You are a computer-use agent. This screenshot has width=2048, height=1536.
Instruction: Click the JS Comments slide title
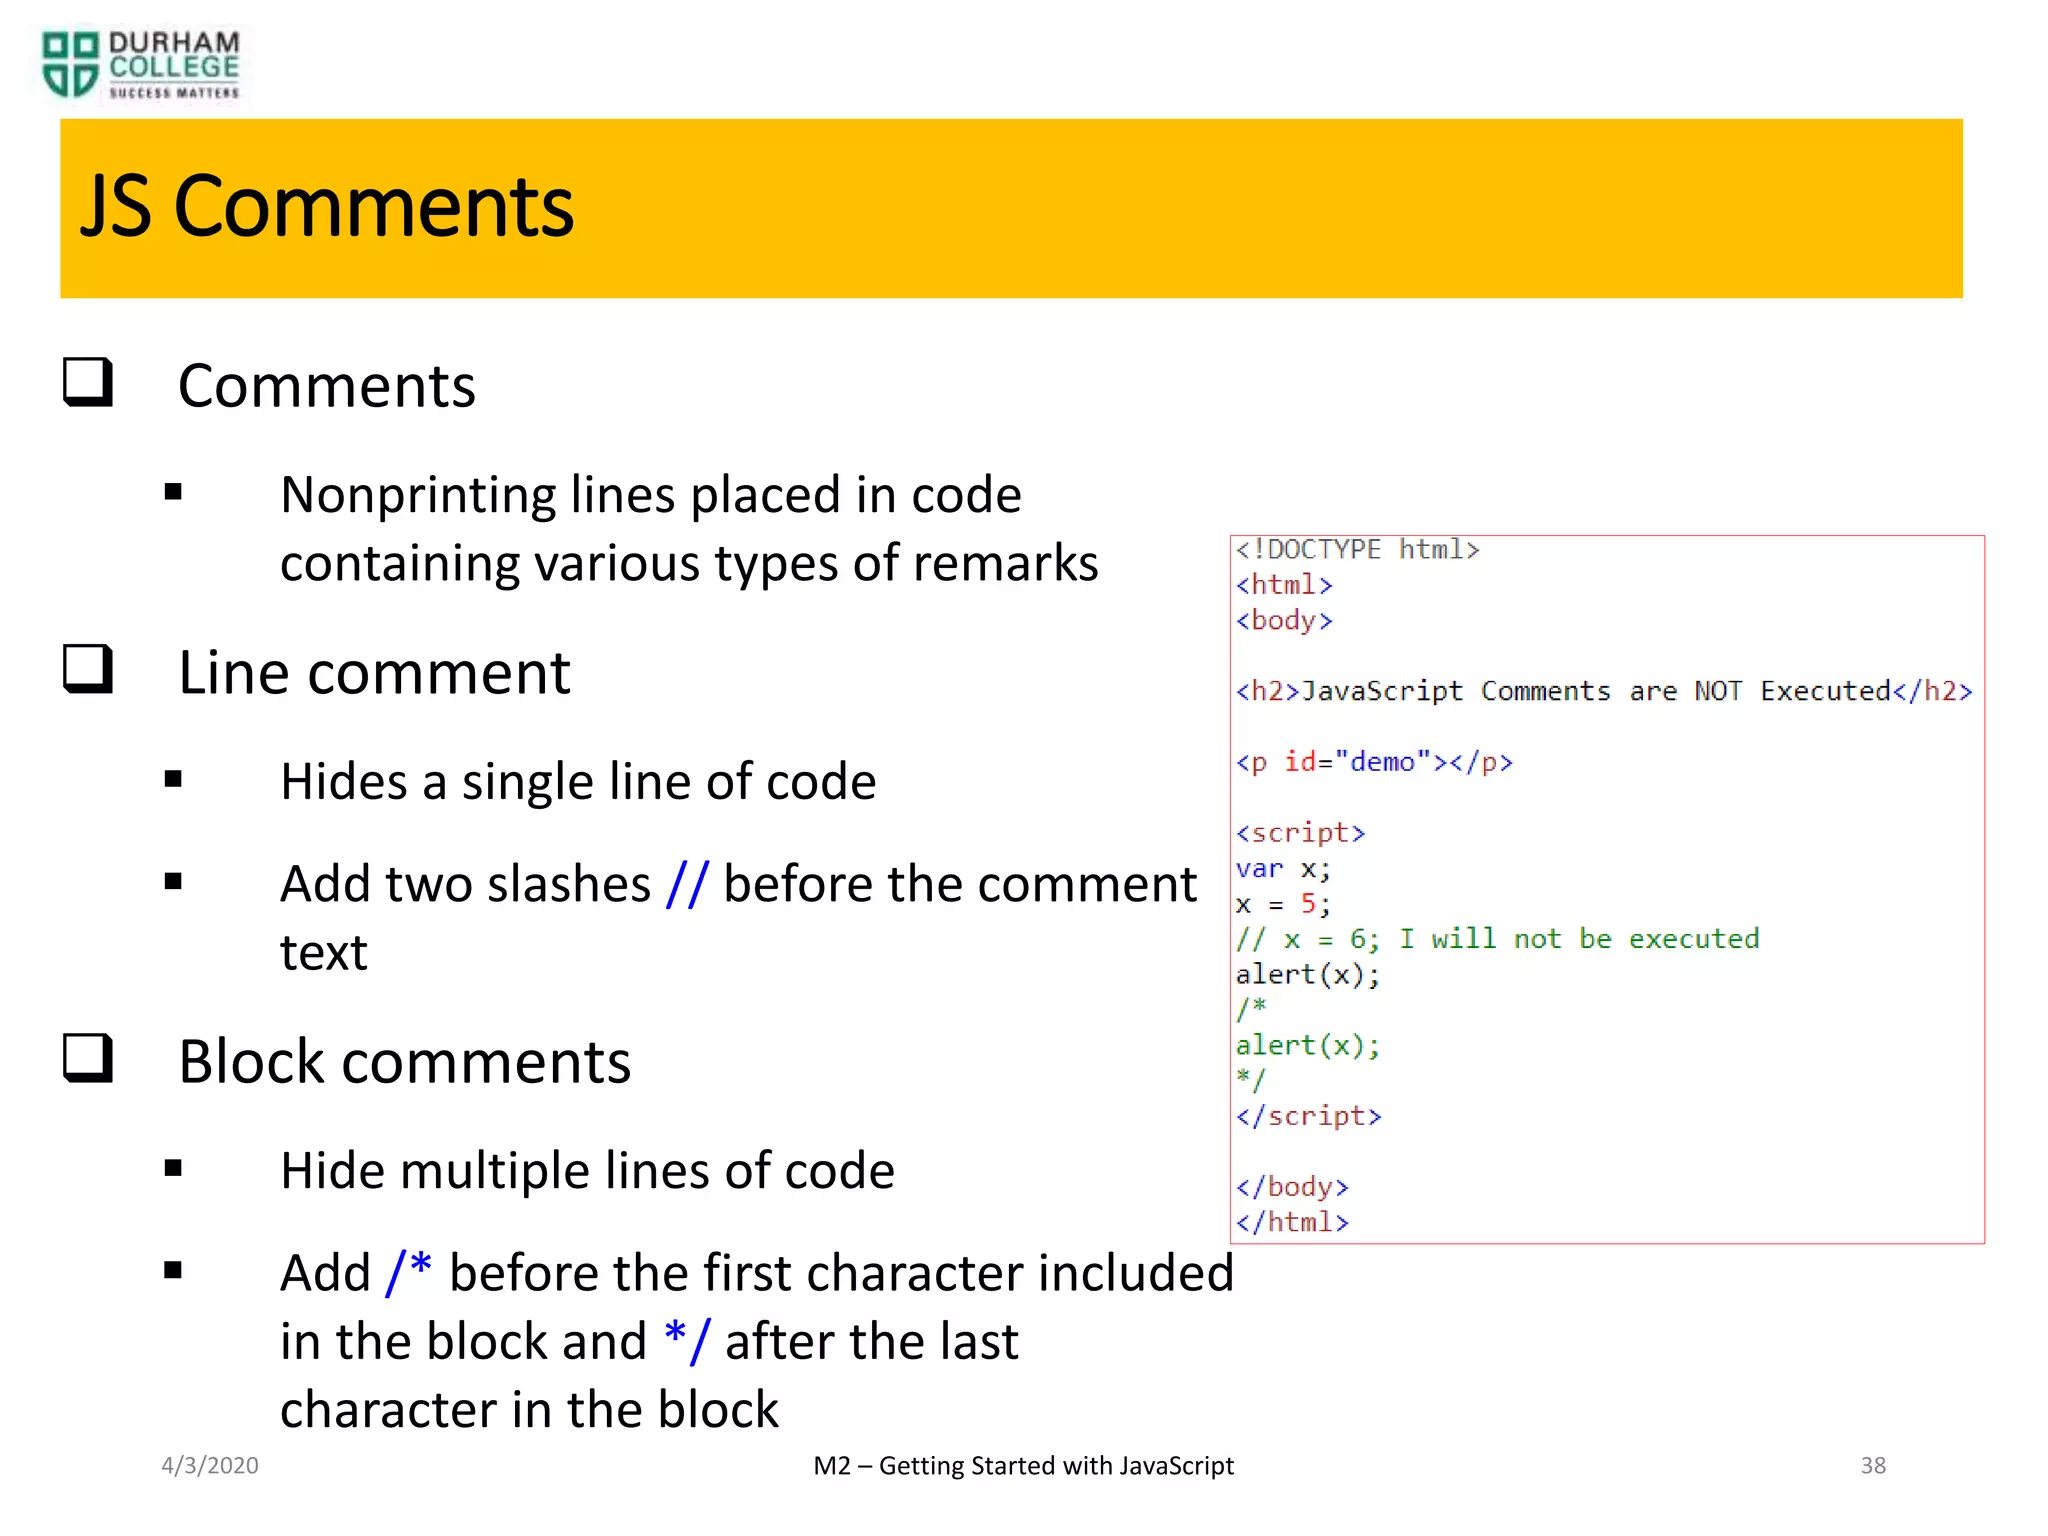[x=327, y=206]
